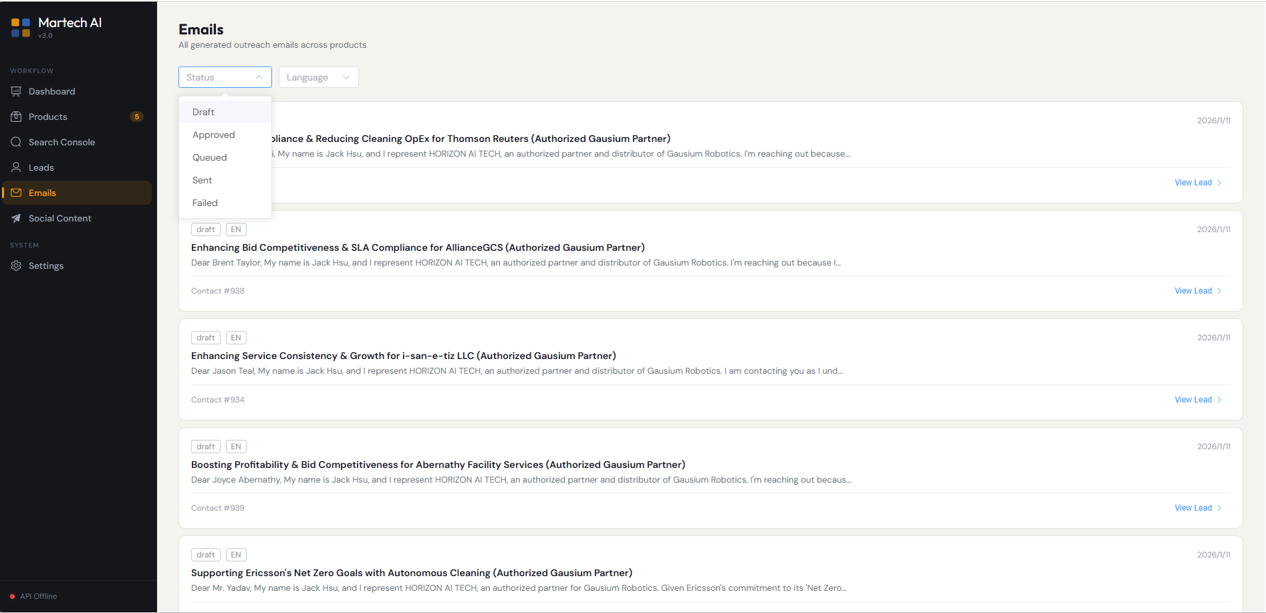The height and width of the screenshot is (613, 1266).
Task: Open the i-san-e-tiz LLC email subject
Action: coord(403,356)
